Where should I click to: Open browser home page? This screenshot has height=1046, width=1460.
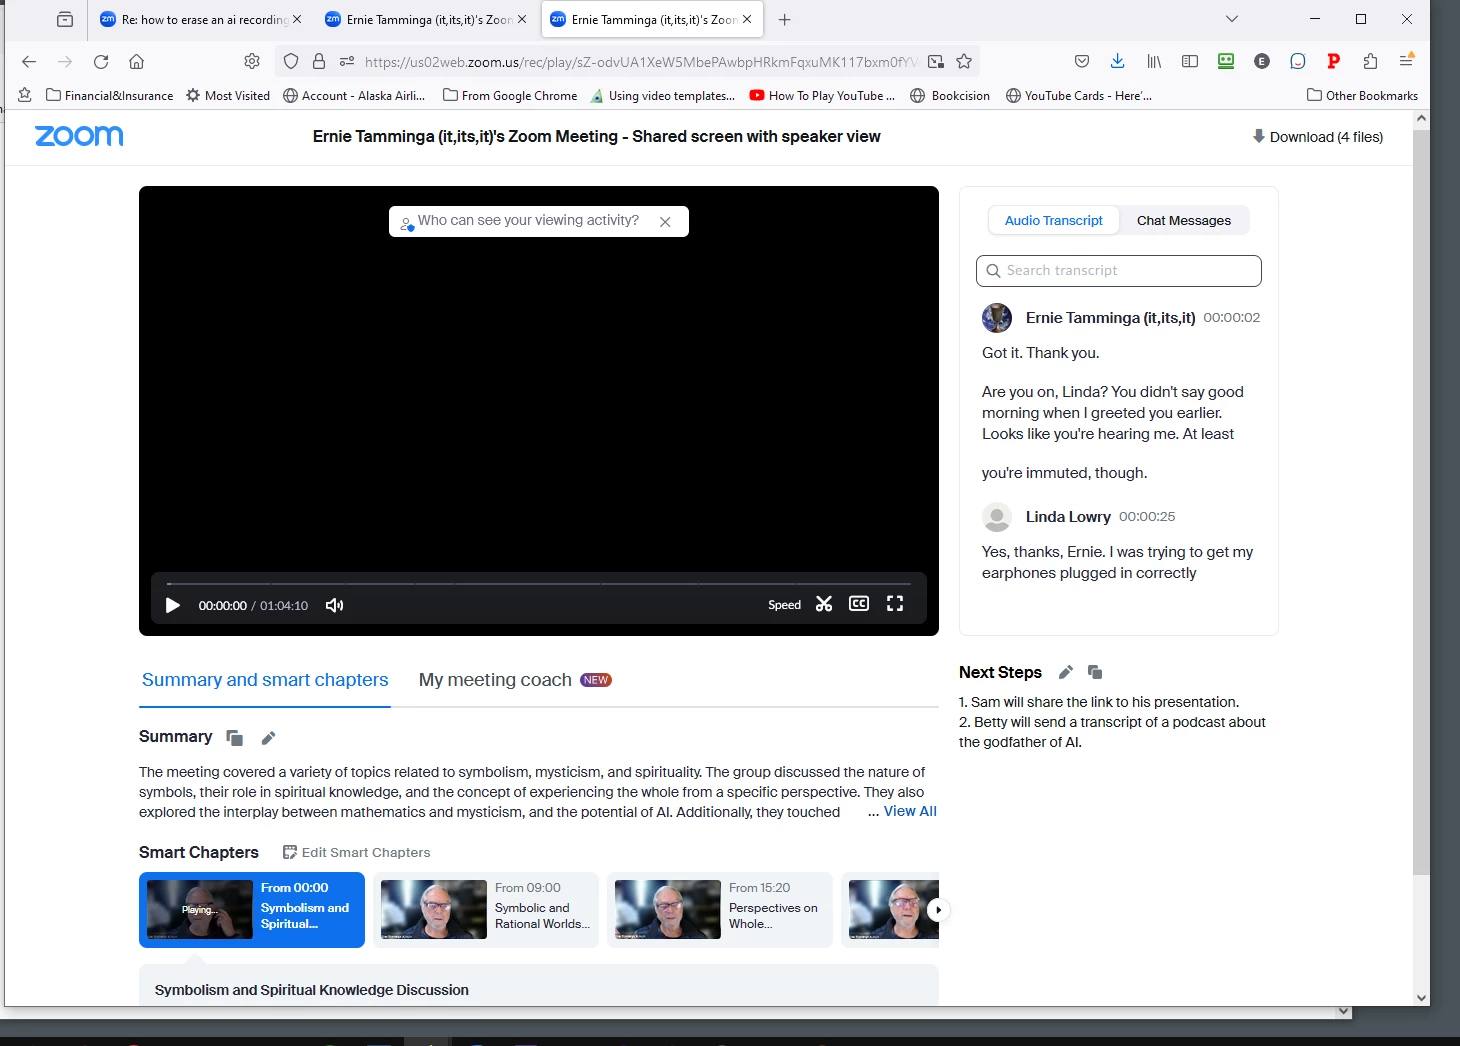tap(137, 61)
